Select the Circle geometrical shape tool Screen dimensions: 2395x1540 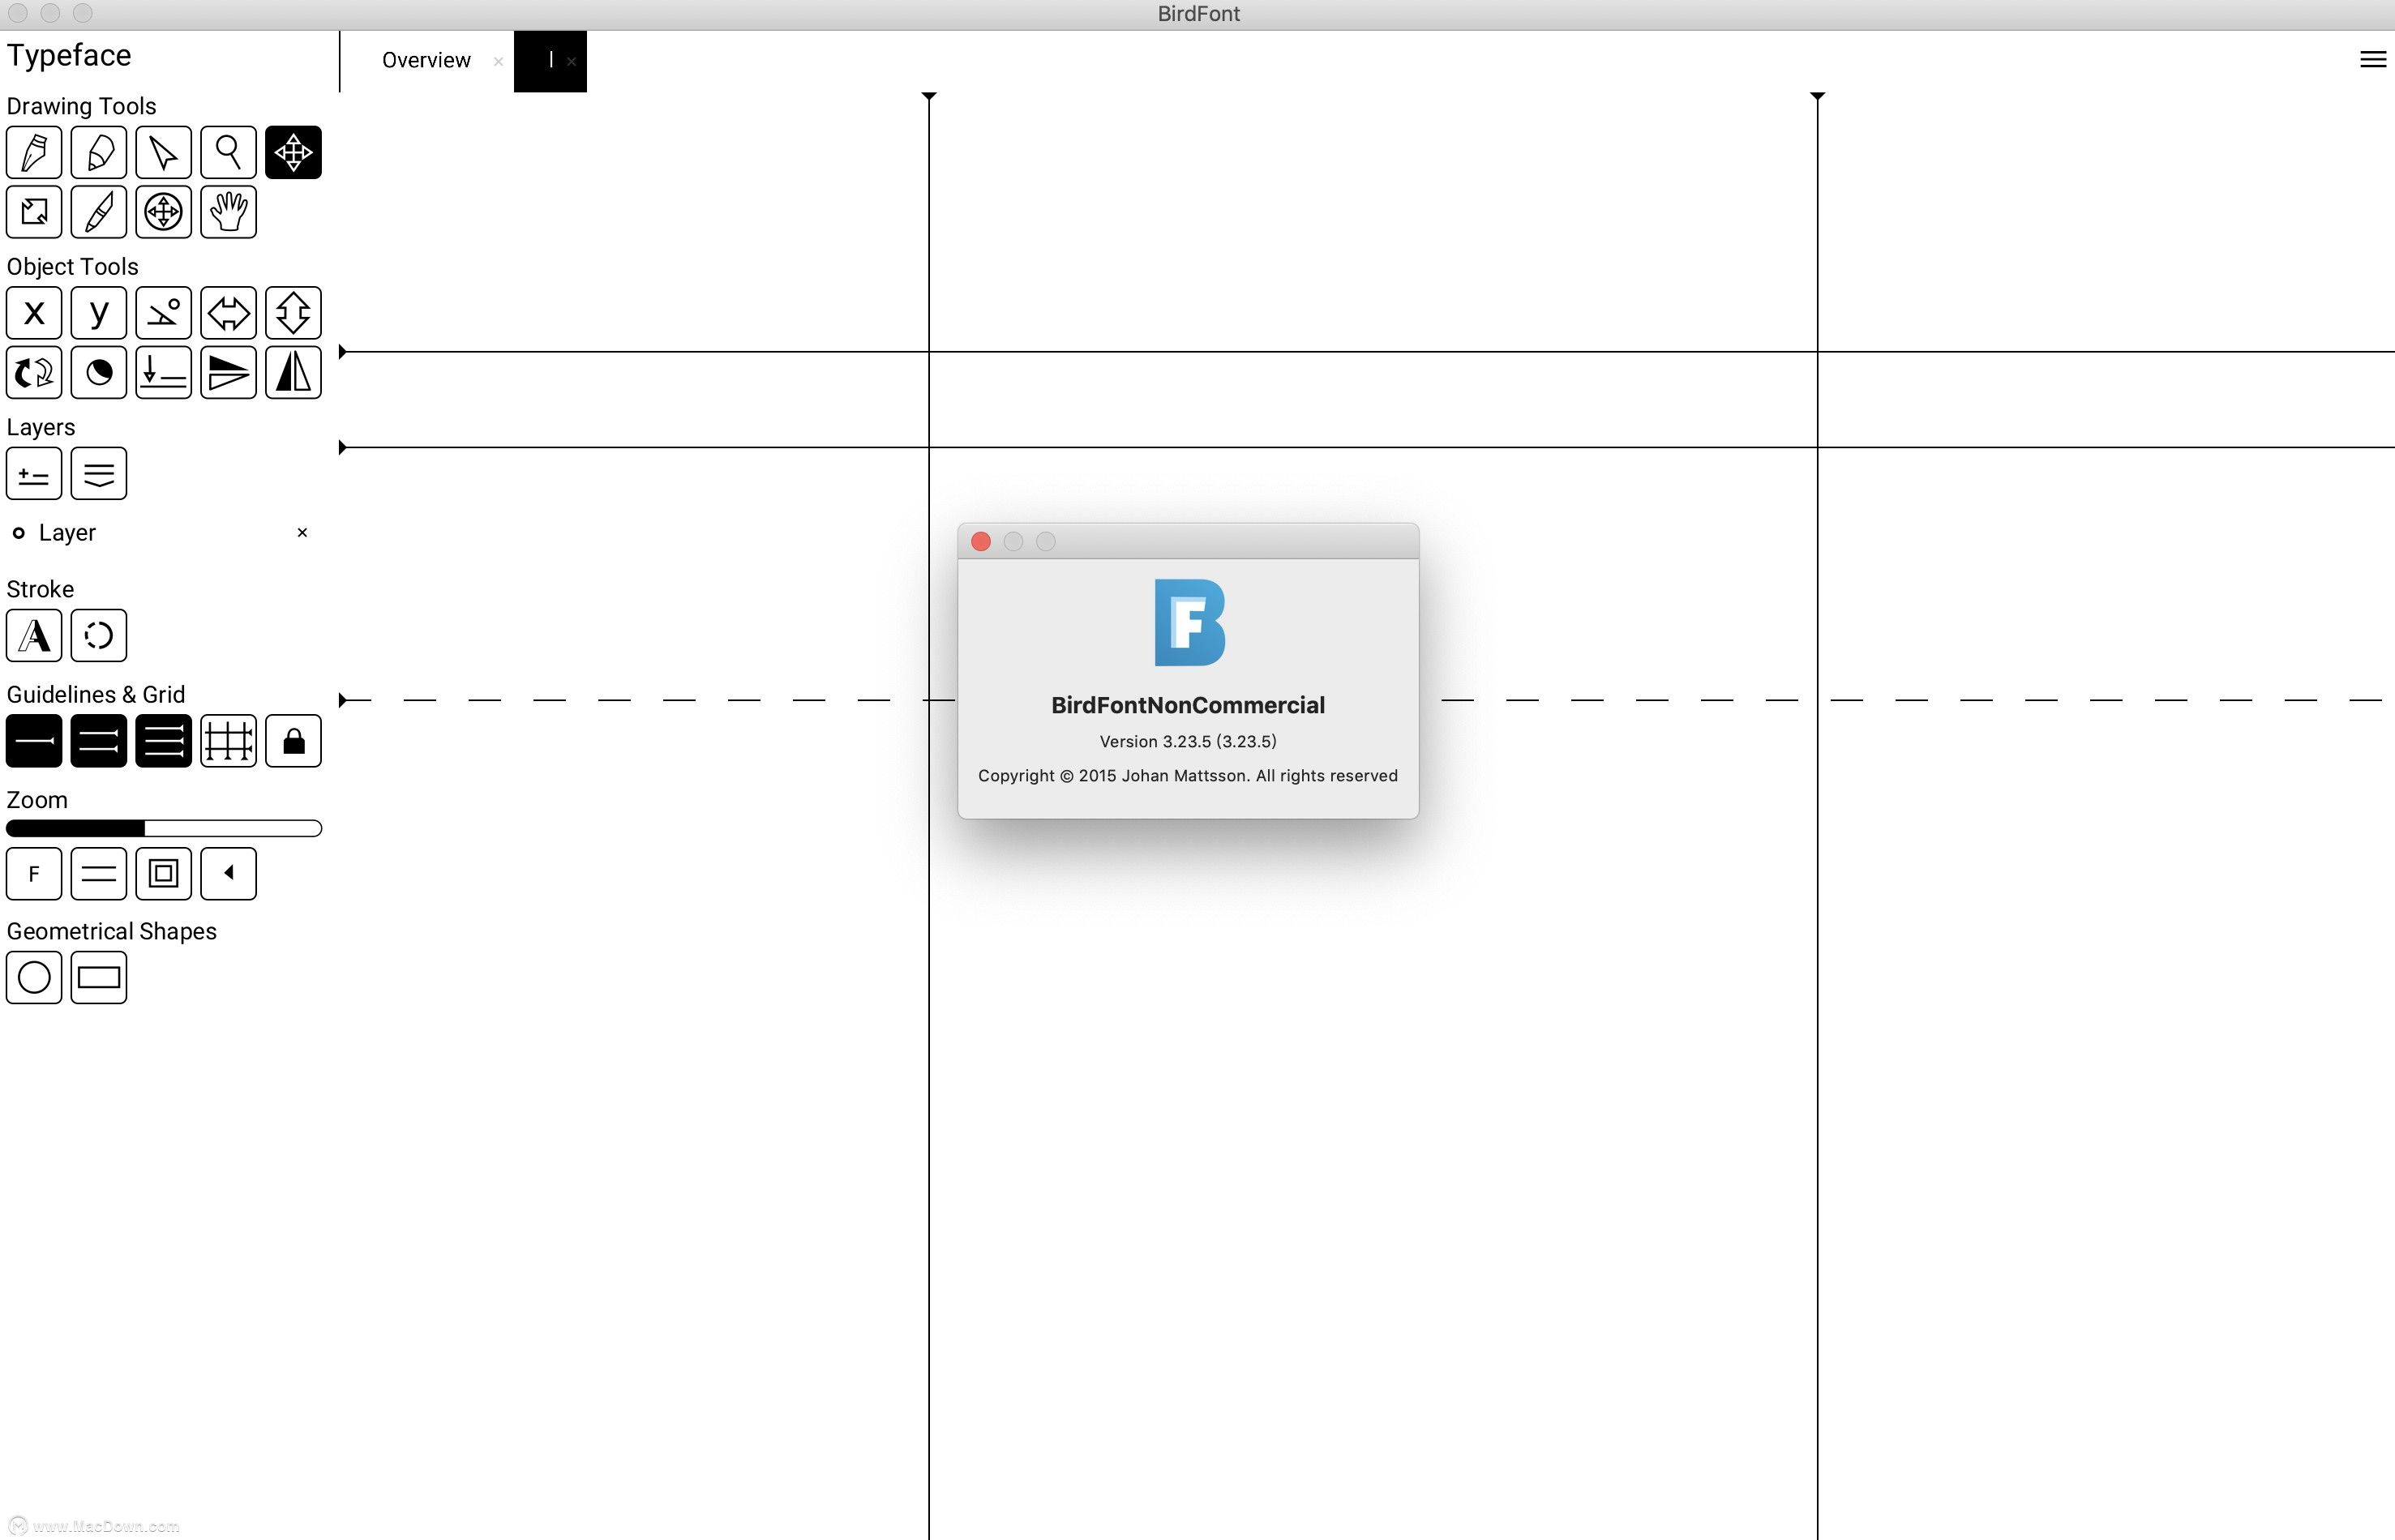click(34, 977)
